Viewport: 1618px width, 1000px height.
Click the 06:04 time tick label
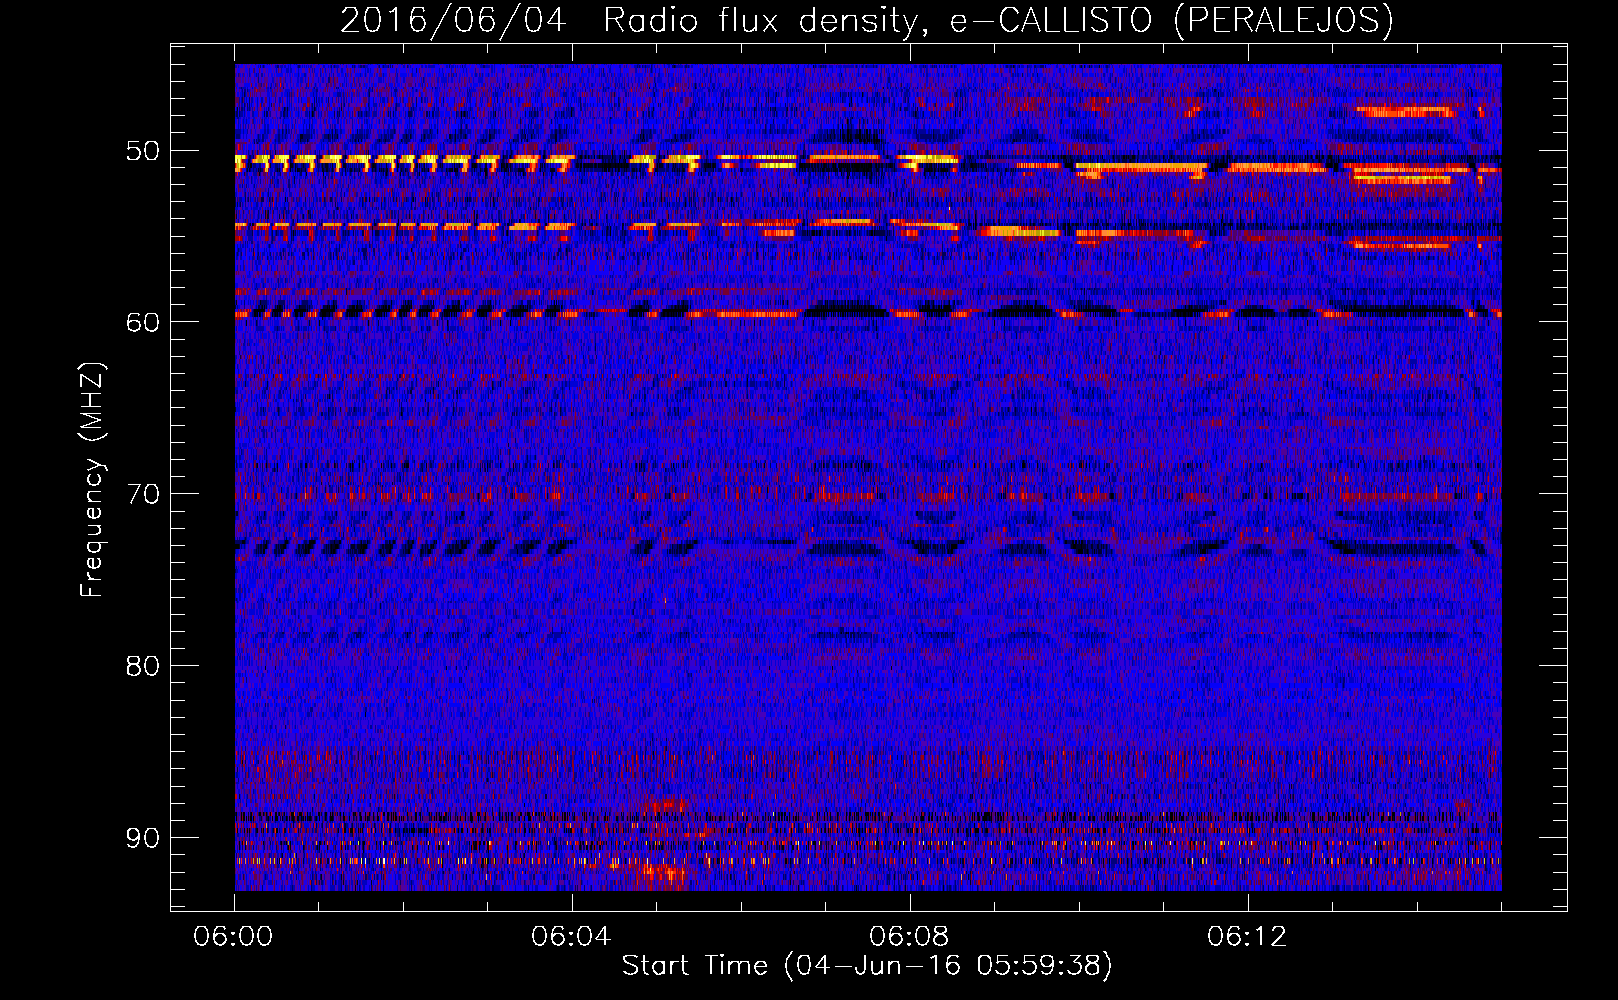pos(571,937)
